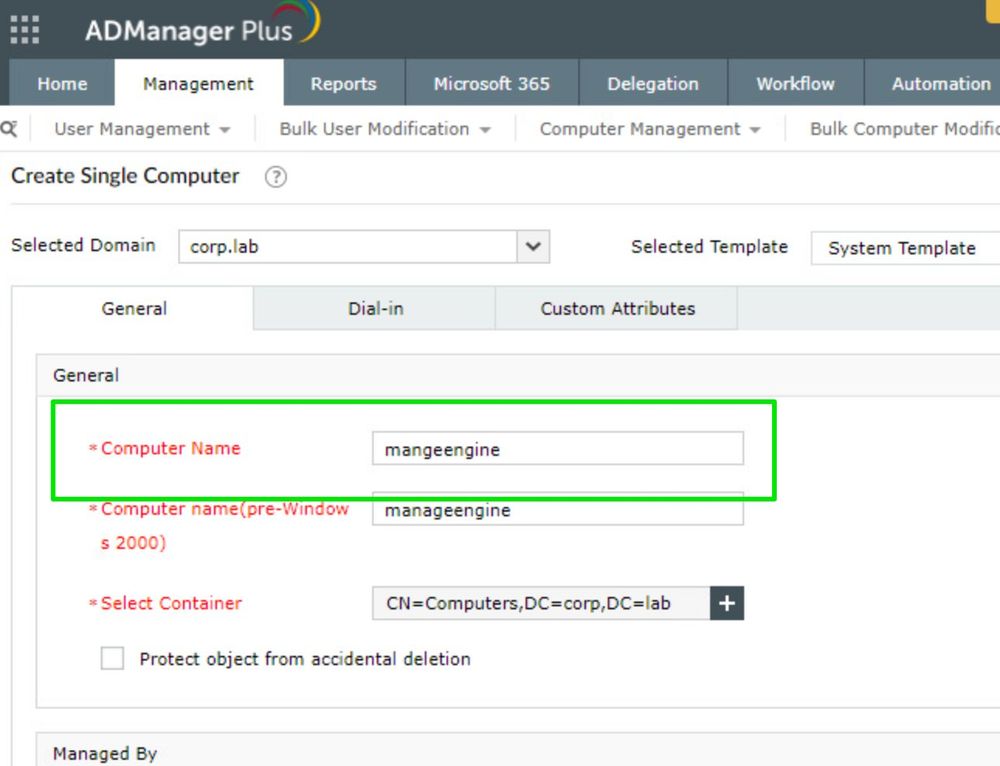Viewport: 1000px width, 766px height.
Task: Click the Selected Template label
Action: 709,247
